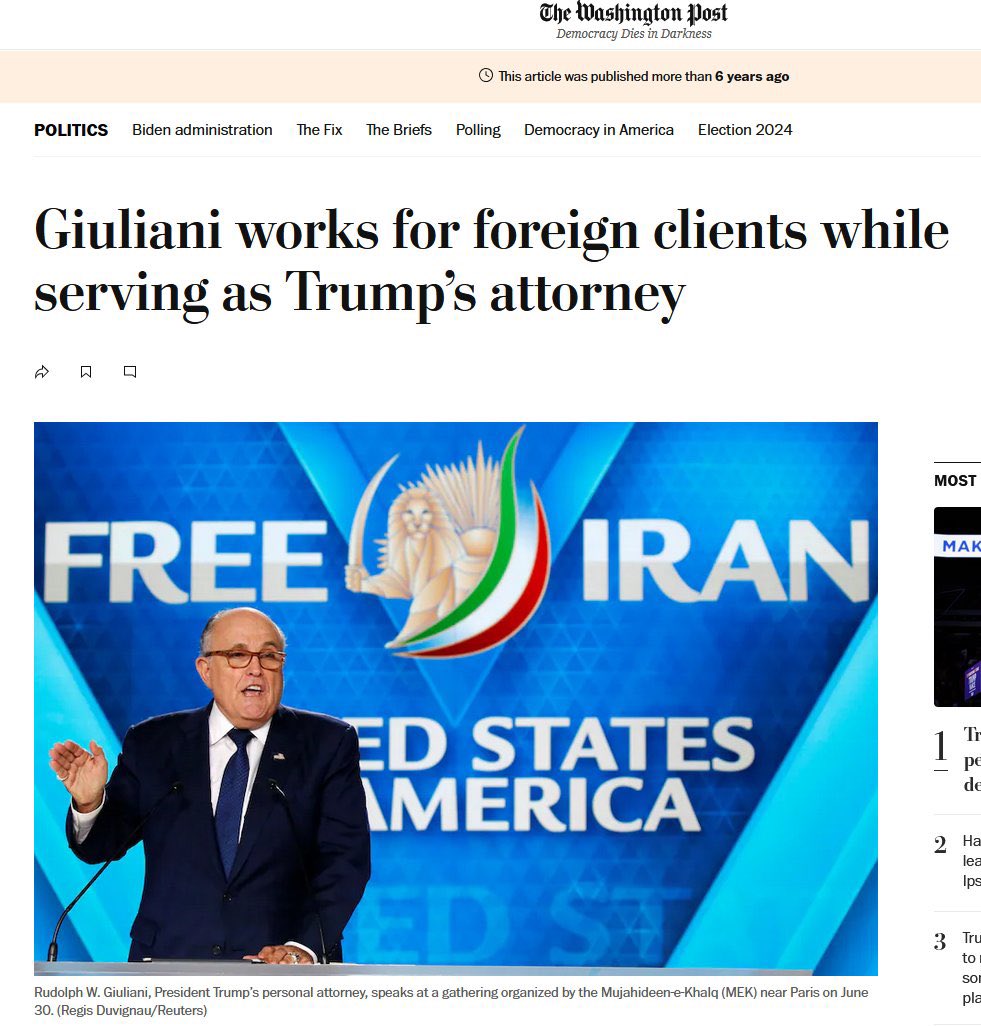Click the Democracy Dies in Darkness tagline

(x=633, y=34)
